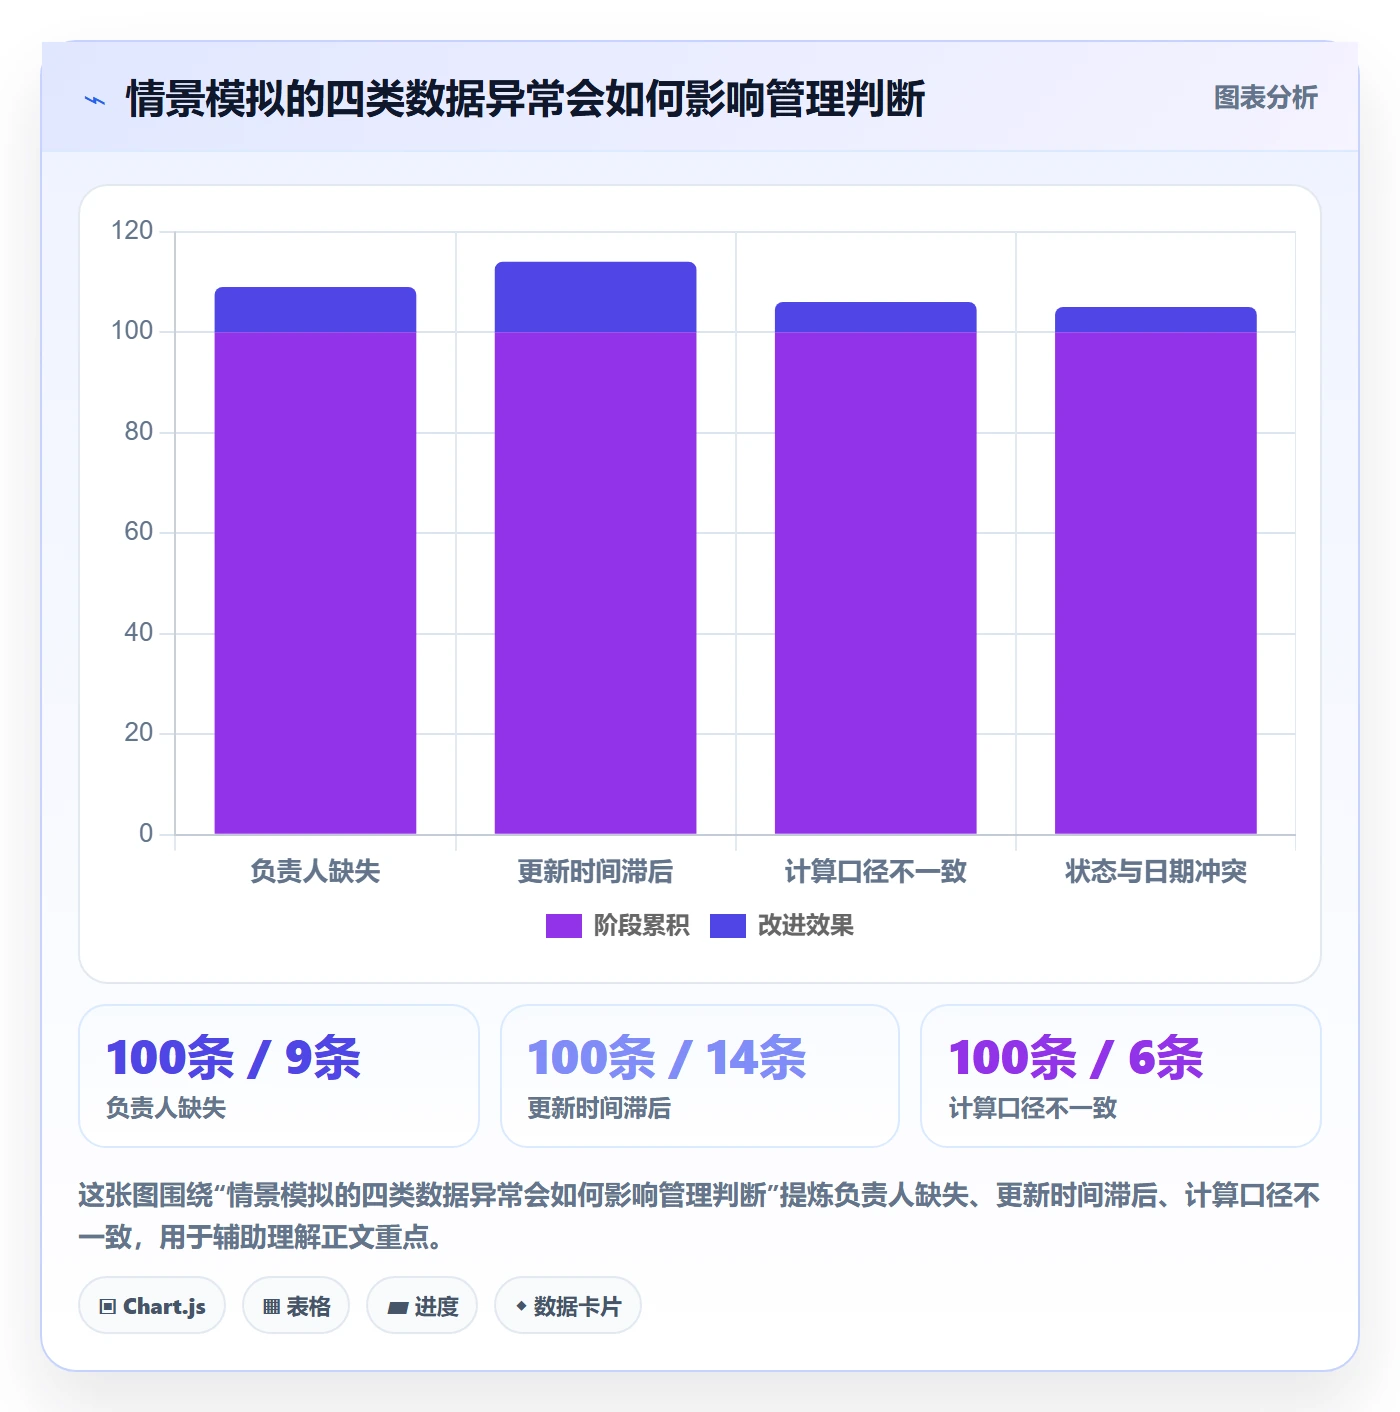Select the 数据卡片 tag chip
The image size is (1400, 1412).
click(x=568, y=1306)
